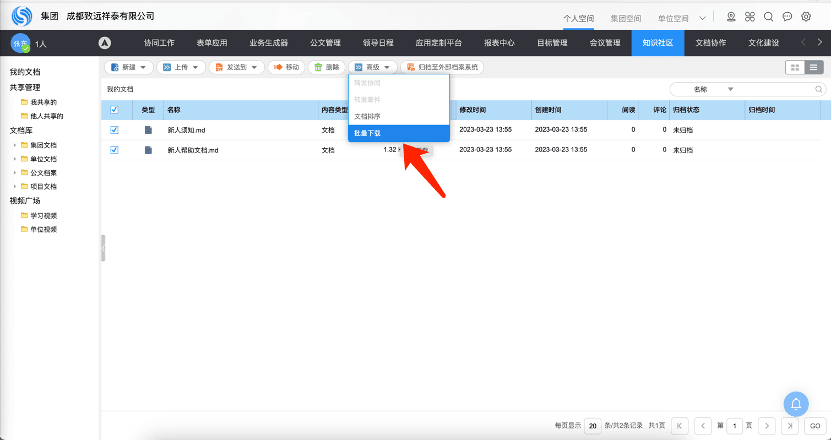Click the header search magnifier icon
The width and height of the screenshot is (832, 440).
point(768,17)
